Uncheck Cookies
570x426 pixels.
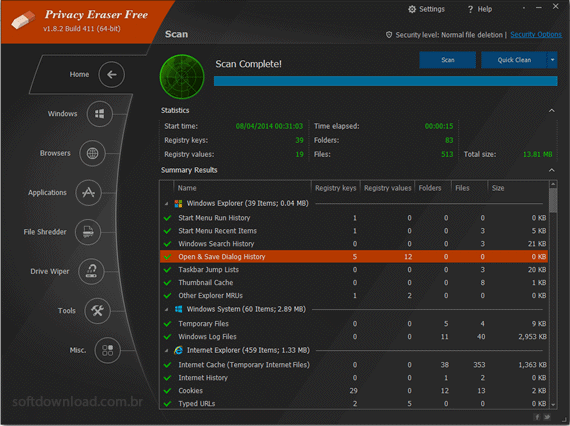168,391
